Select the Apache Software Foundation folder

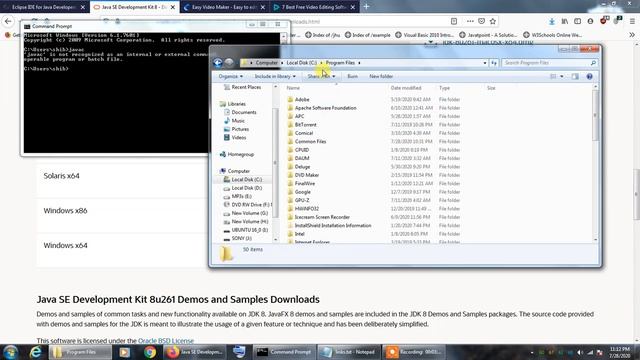[x=325, y=108]
